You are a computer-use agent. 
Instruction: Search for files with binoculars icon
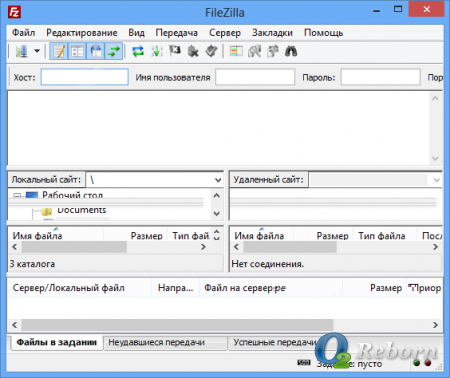tap(291, 51)
